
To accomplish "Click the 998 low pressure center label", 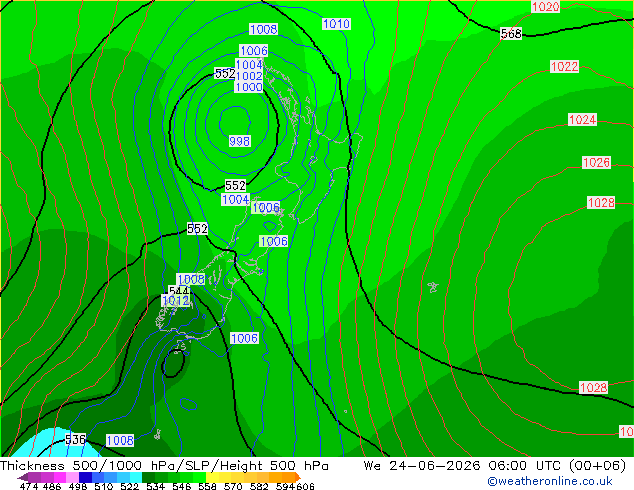I will [x=240, y=141].
